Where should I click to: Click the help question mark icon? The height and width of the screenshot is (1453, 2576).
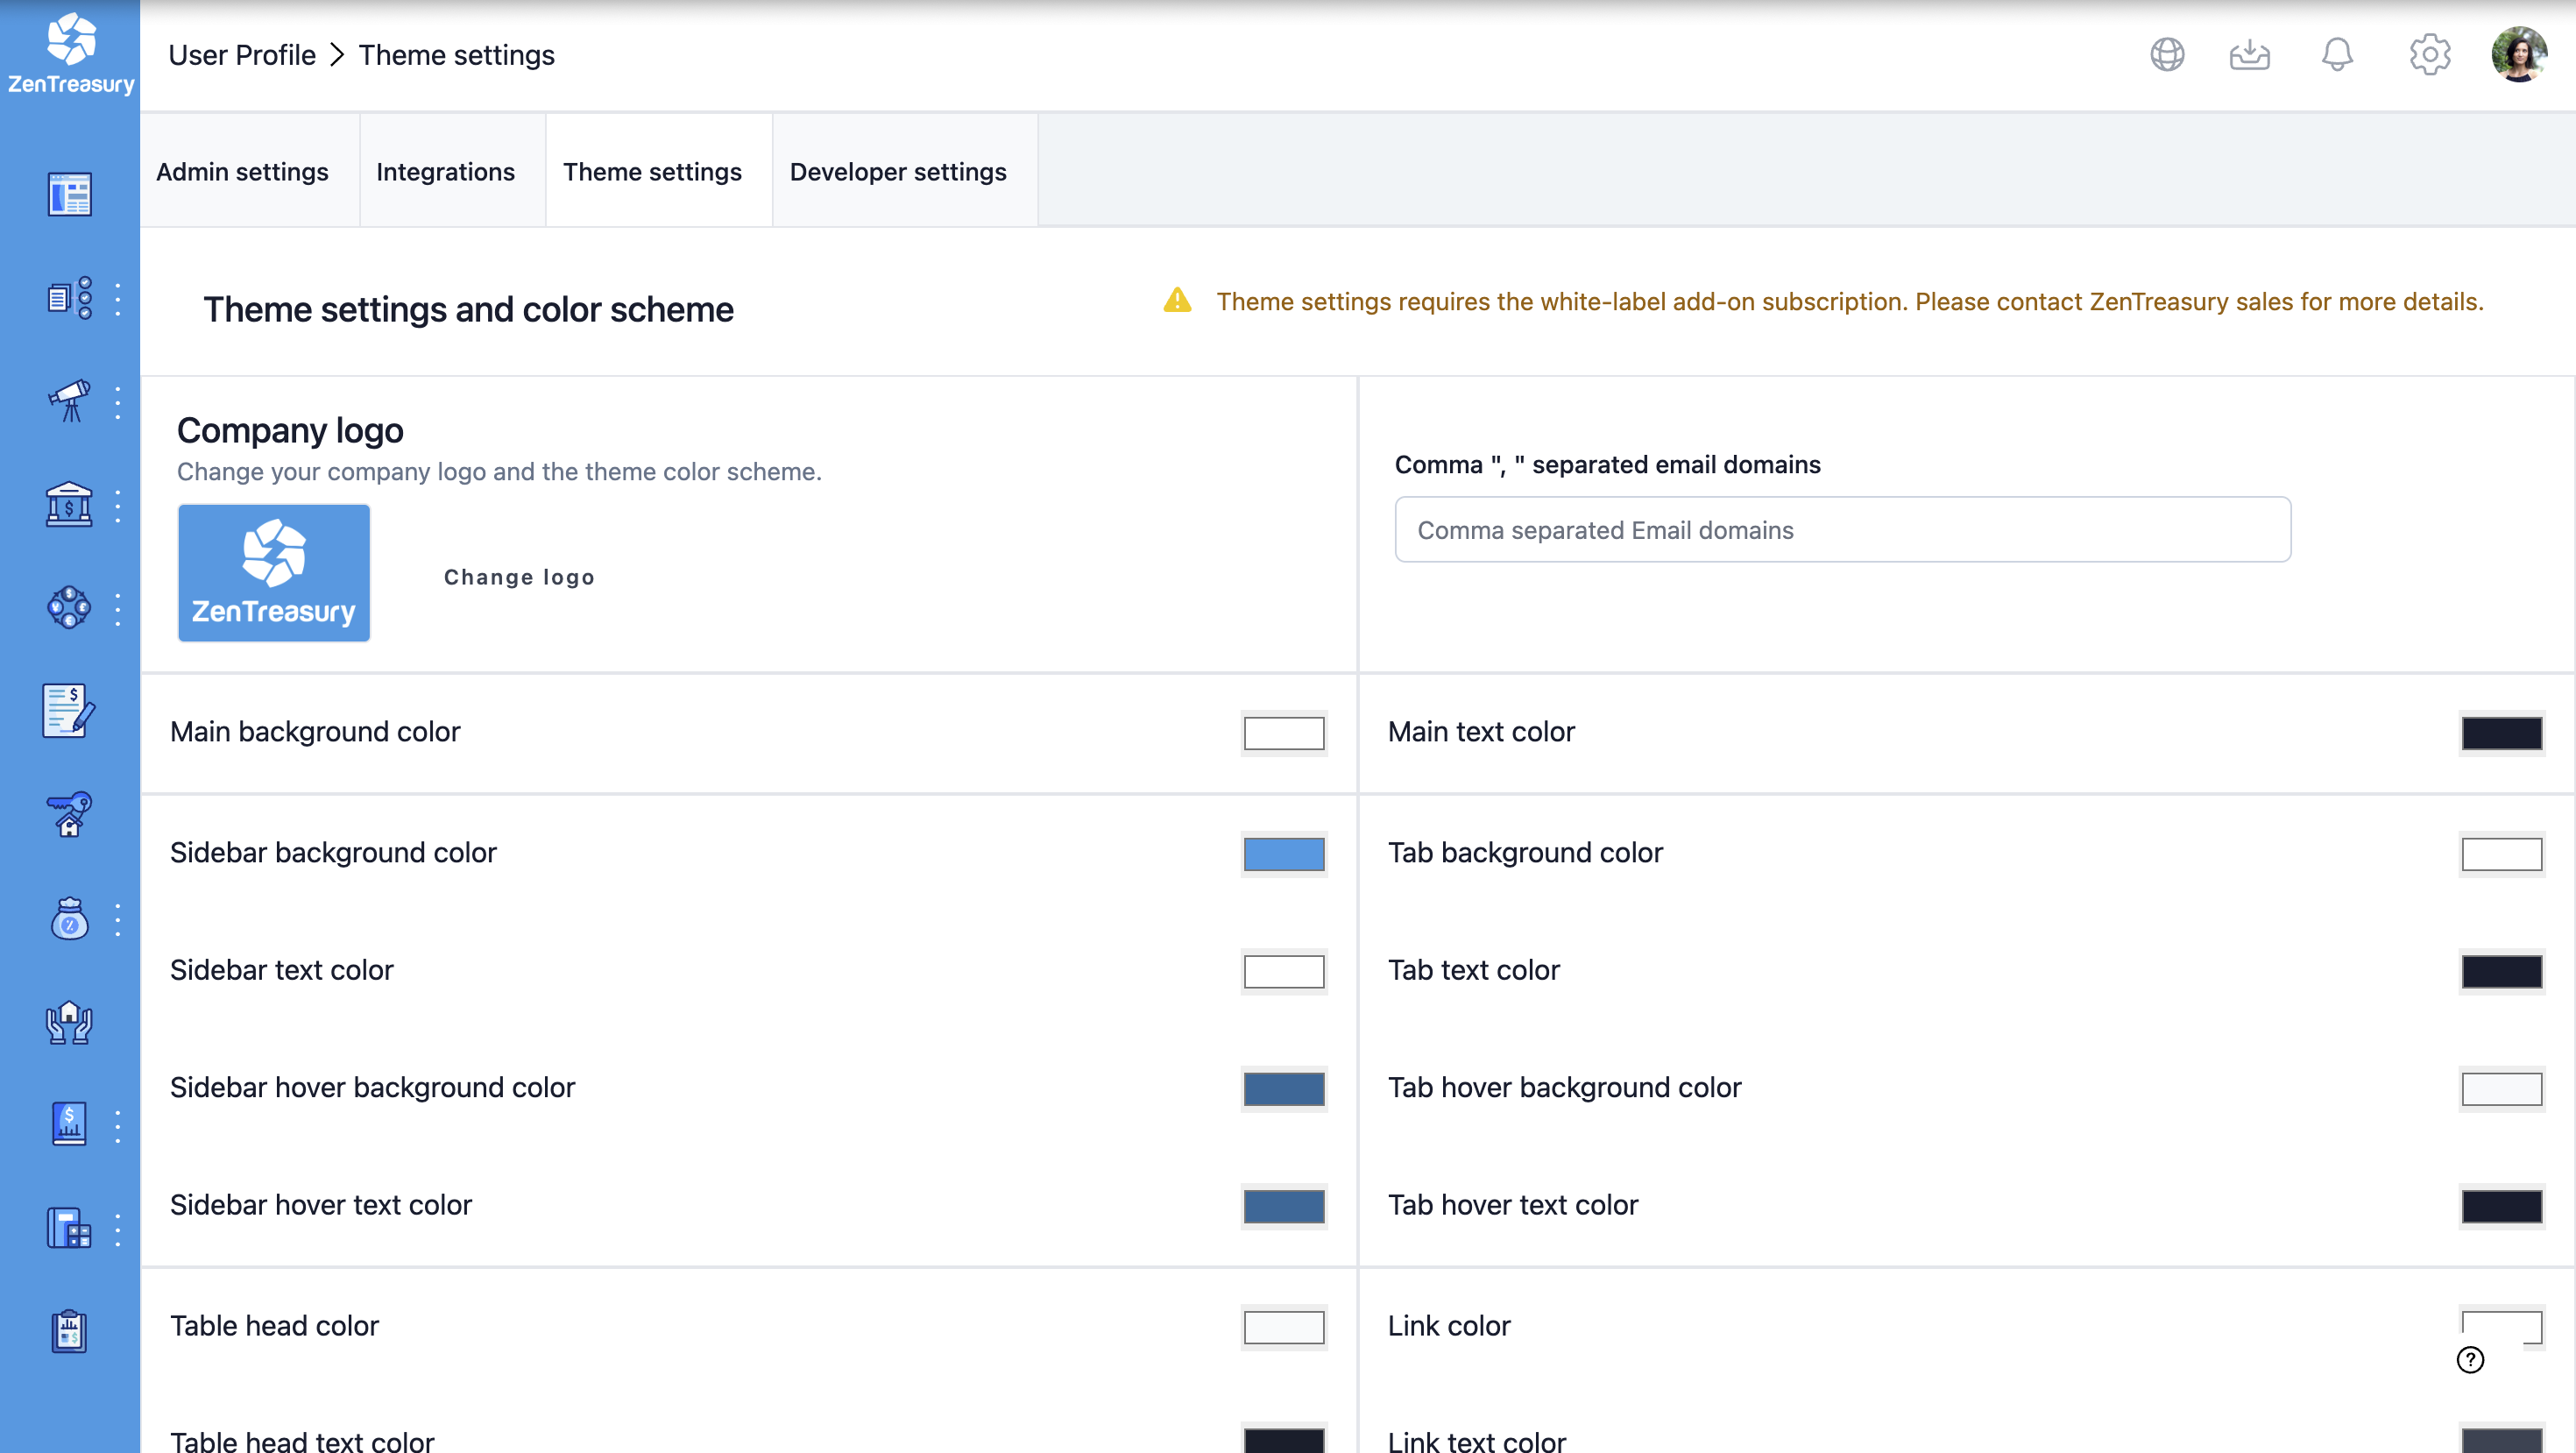[2470, 1359]
